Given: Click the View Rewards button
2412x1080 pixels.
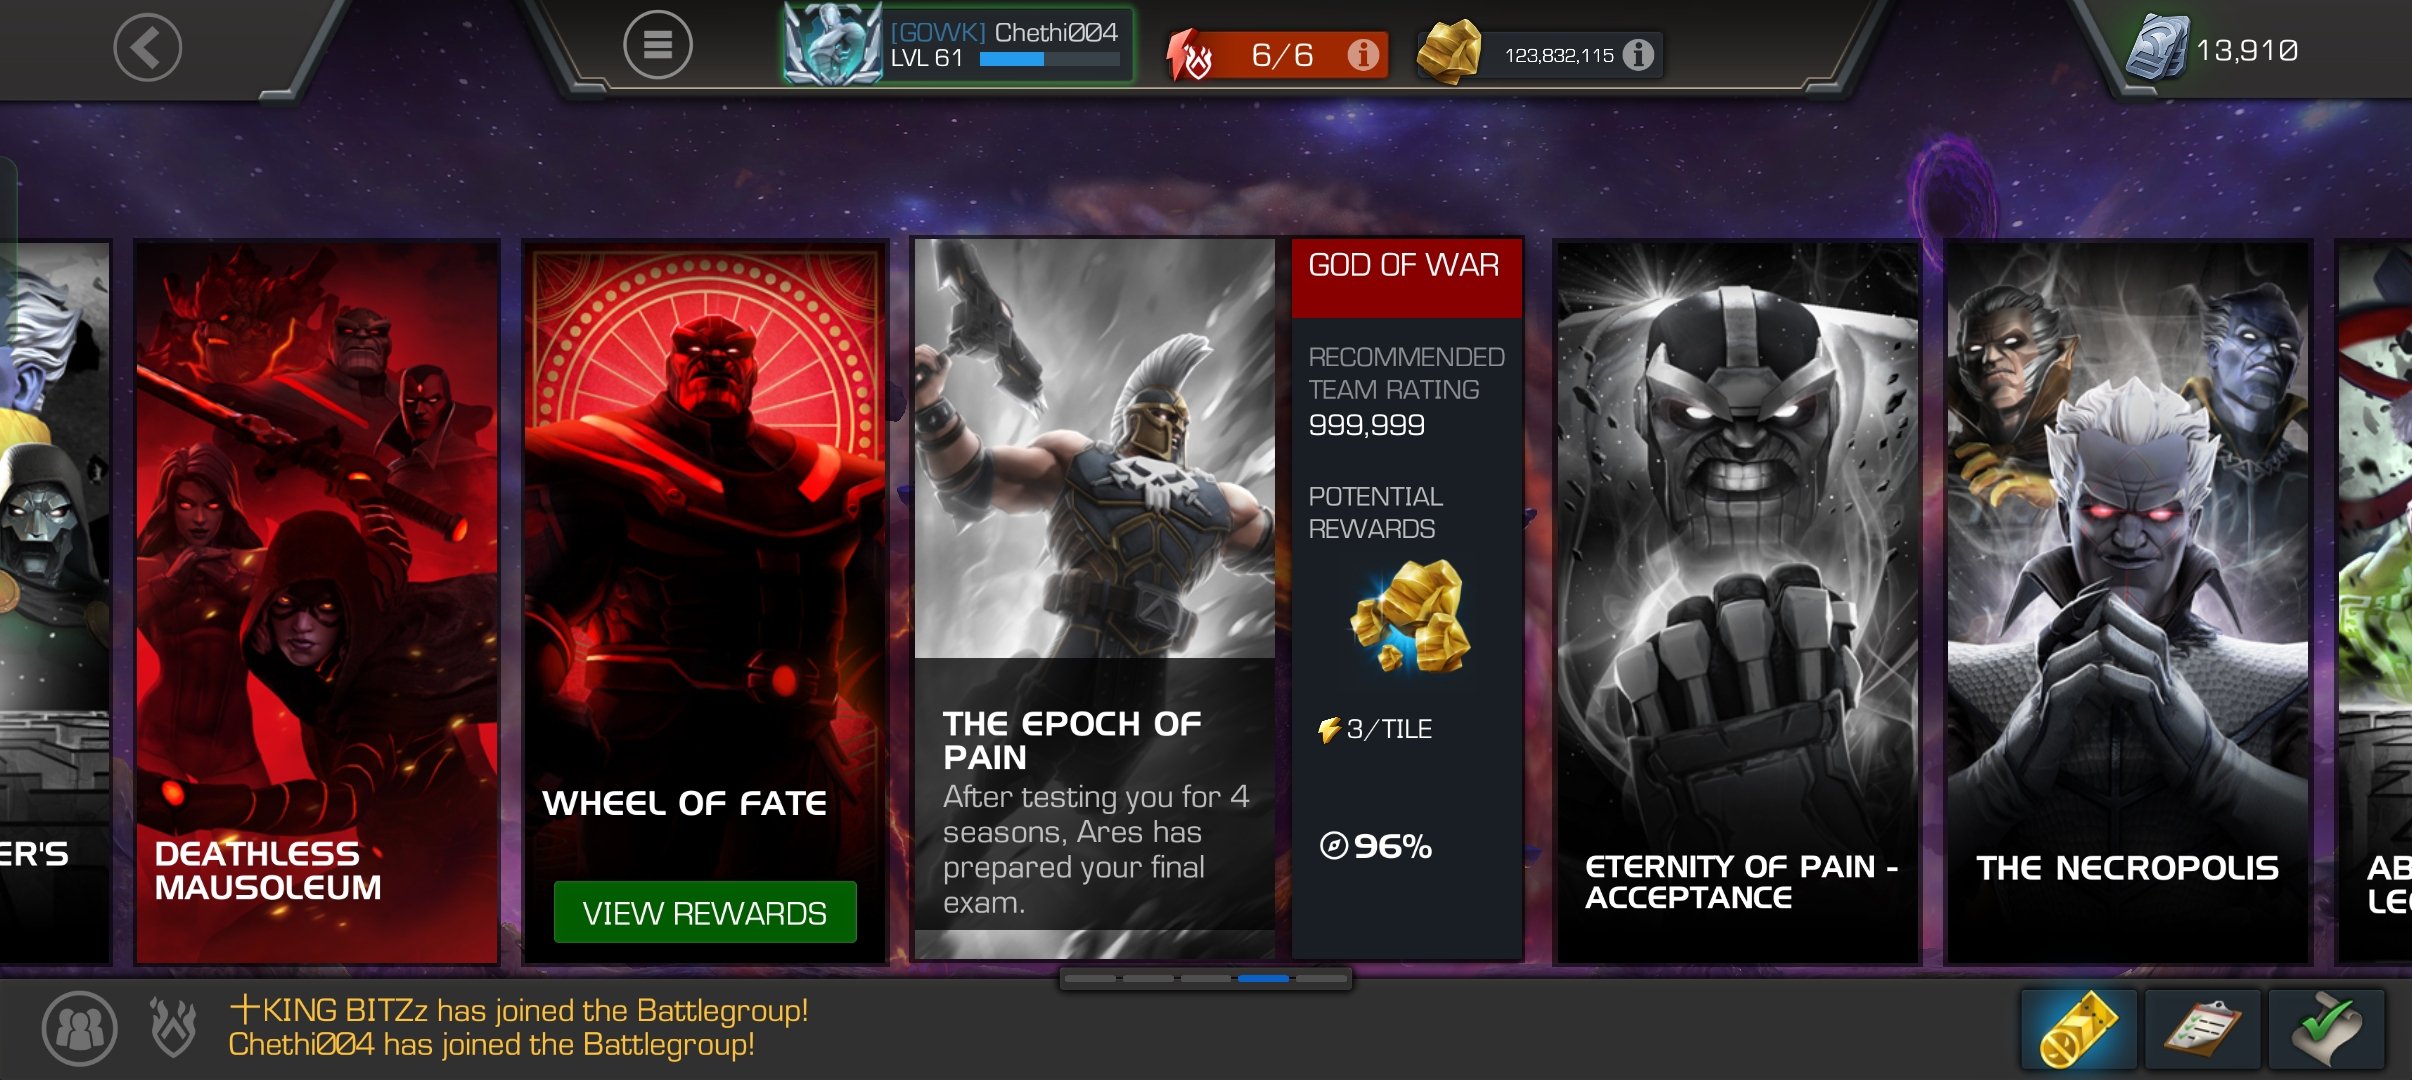Looking at the screenshot, I should [x=705, y=912].
